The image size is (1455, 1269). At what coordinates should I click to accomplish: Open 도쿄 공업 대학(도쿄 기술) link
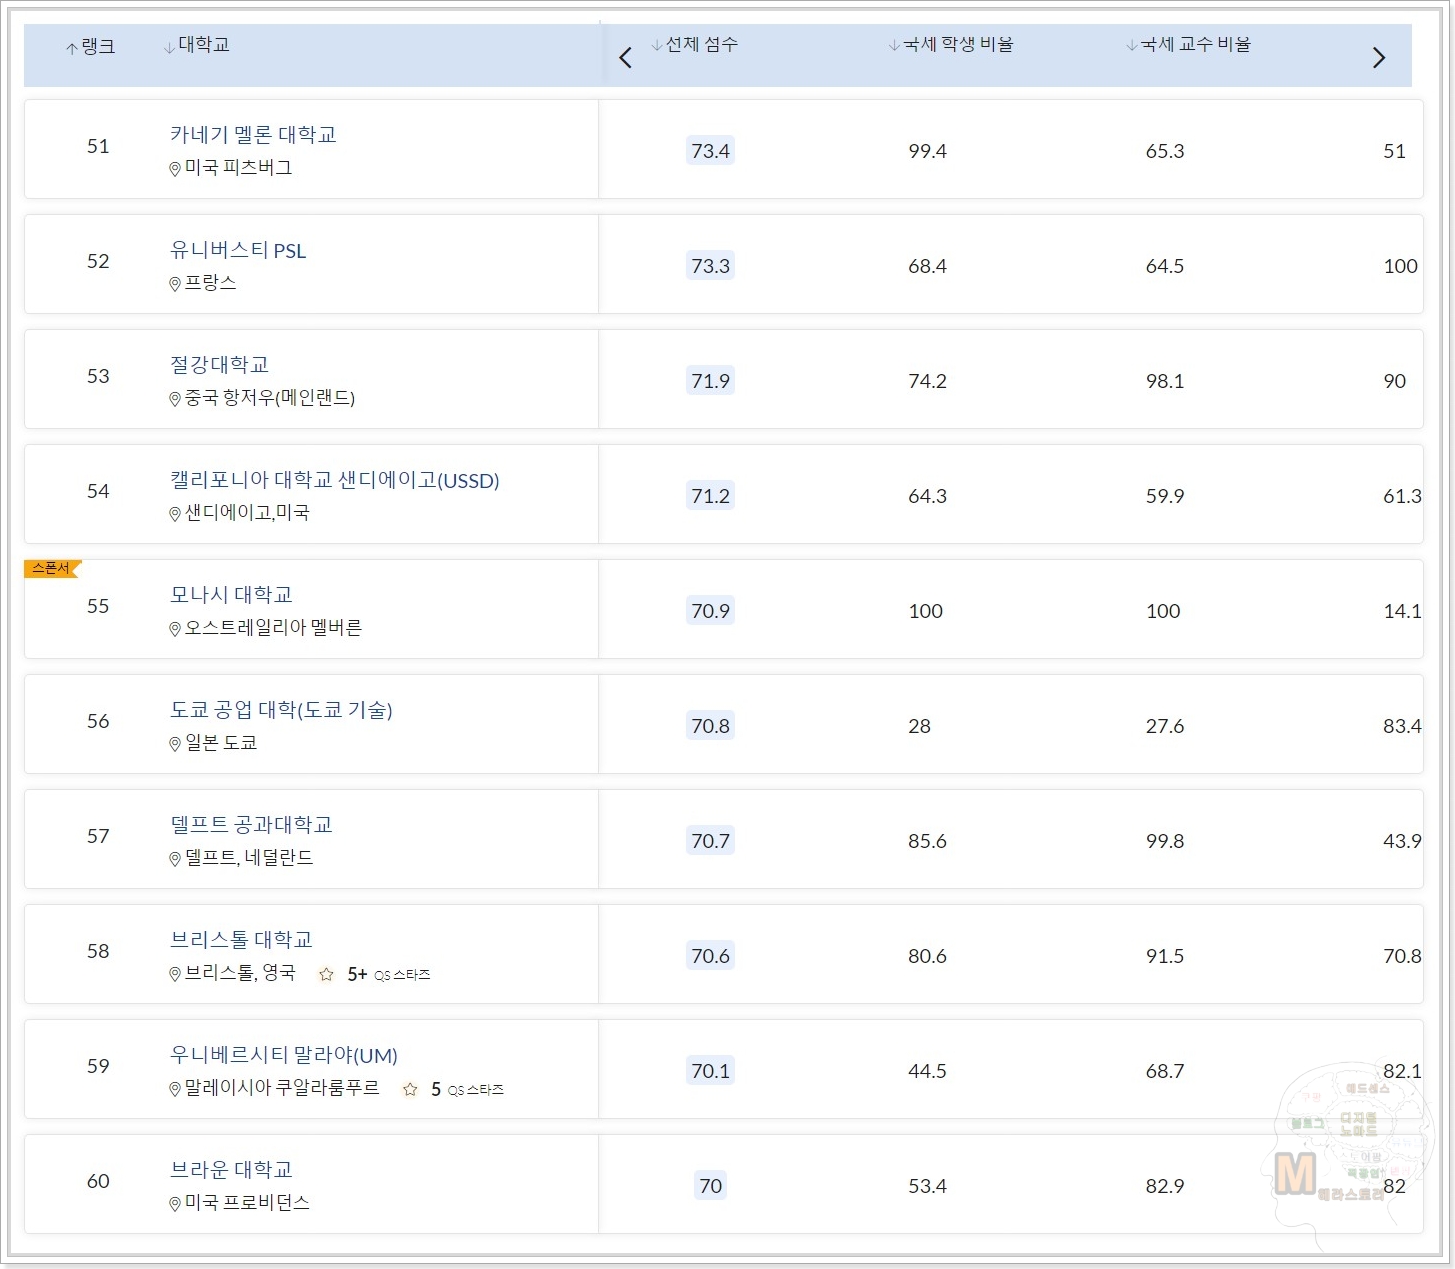click(x=281, y=710)
